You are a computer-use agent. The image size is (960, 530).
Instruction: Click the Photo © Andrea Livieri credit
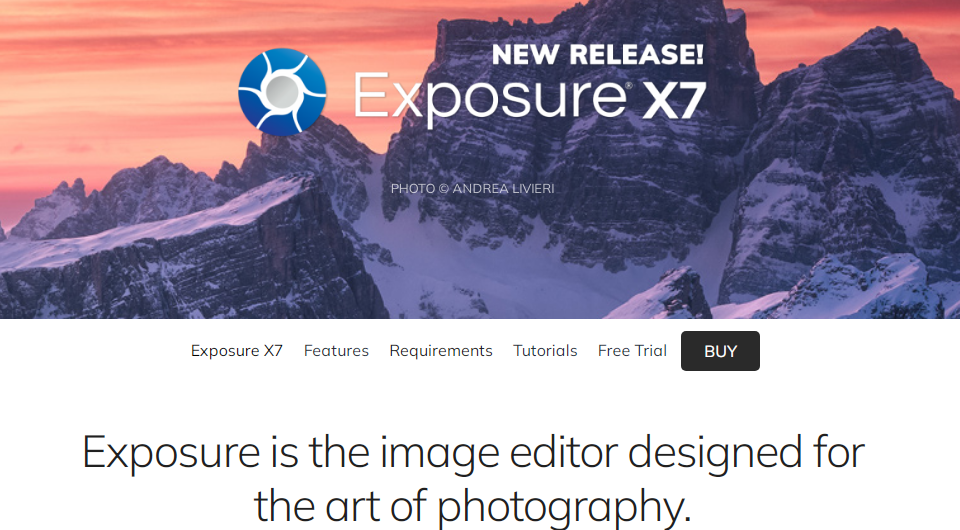click(x=473, y=188)
